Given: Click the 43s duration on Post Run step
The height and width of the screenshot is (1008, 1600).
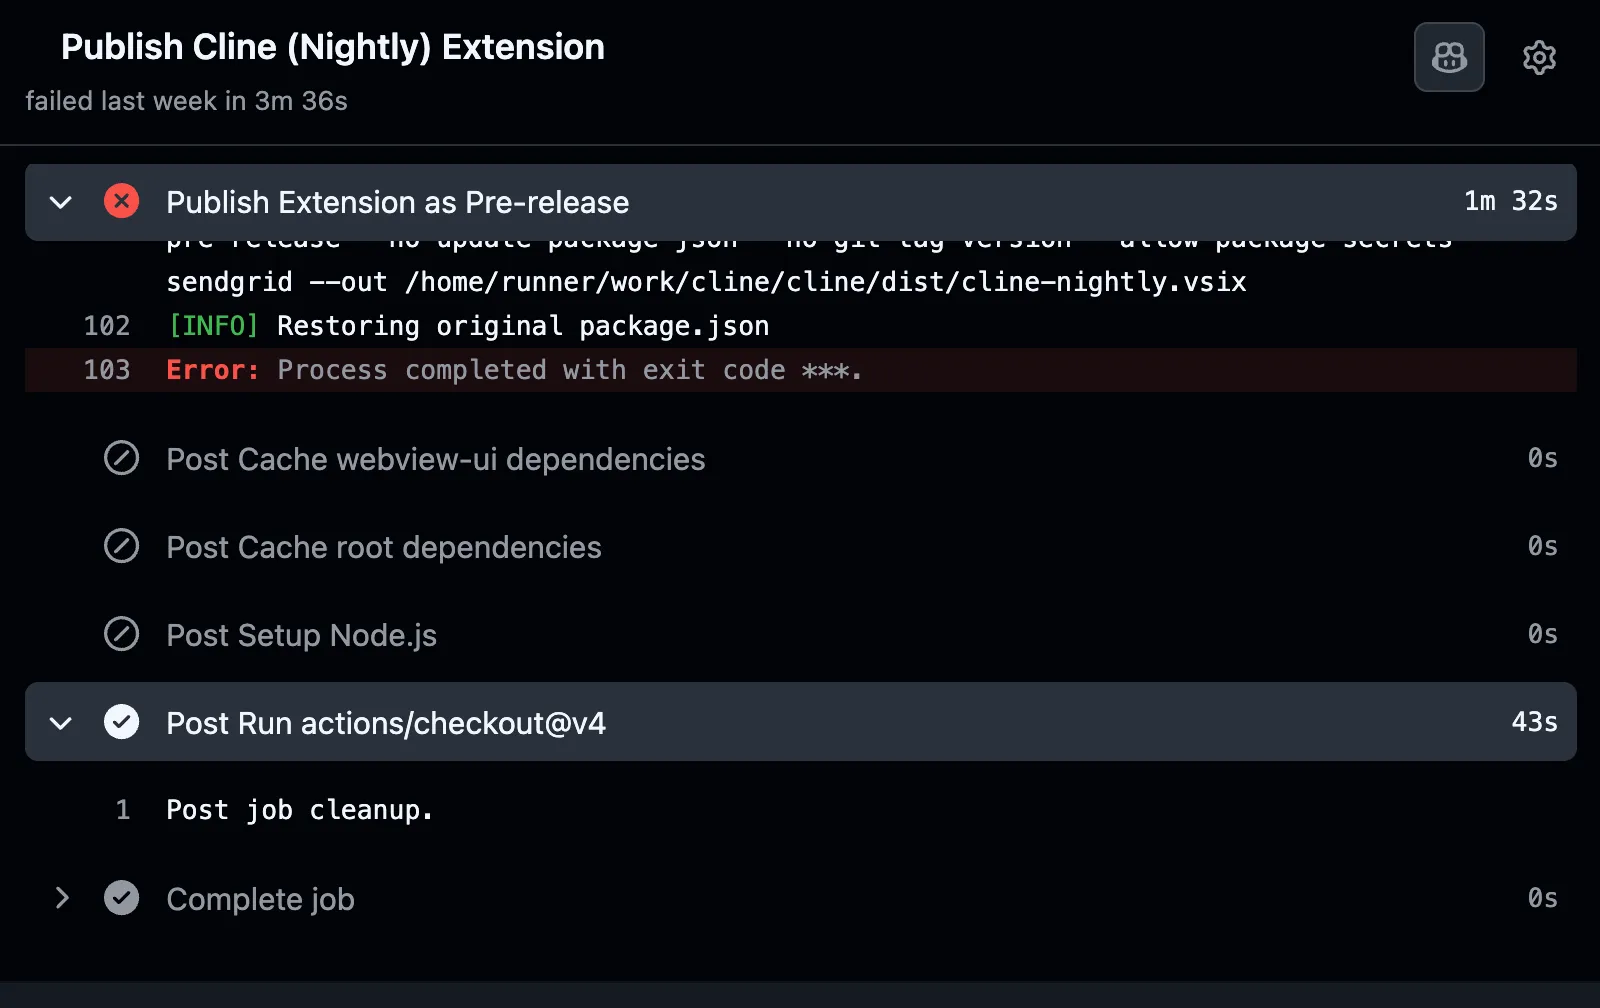Looking at the screenshot, I should click(x=1532, y=722).
